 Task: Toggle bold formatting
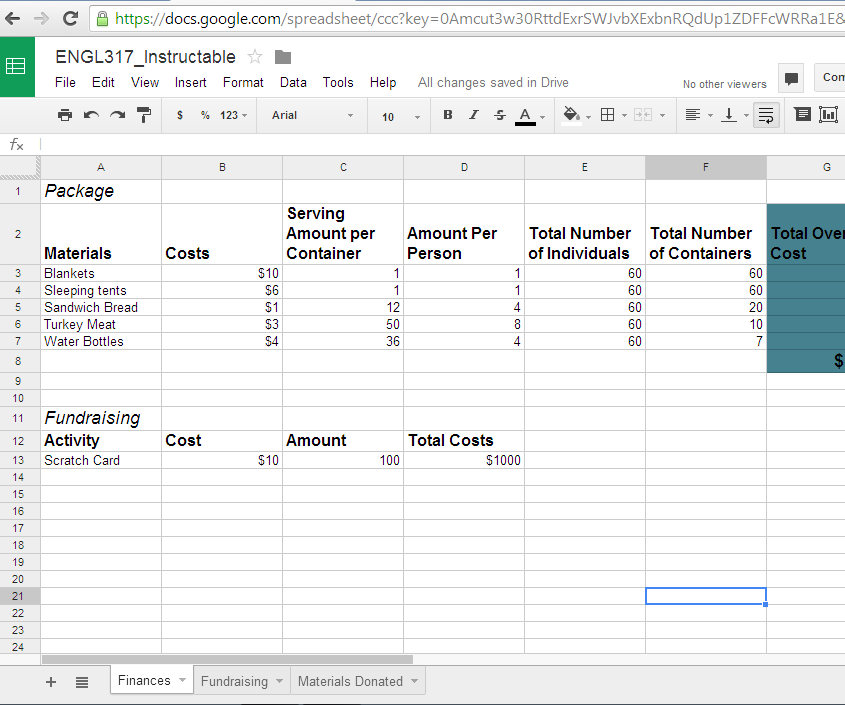click(x=447, y=115)
